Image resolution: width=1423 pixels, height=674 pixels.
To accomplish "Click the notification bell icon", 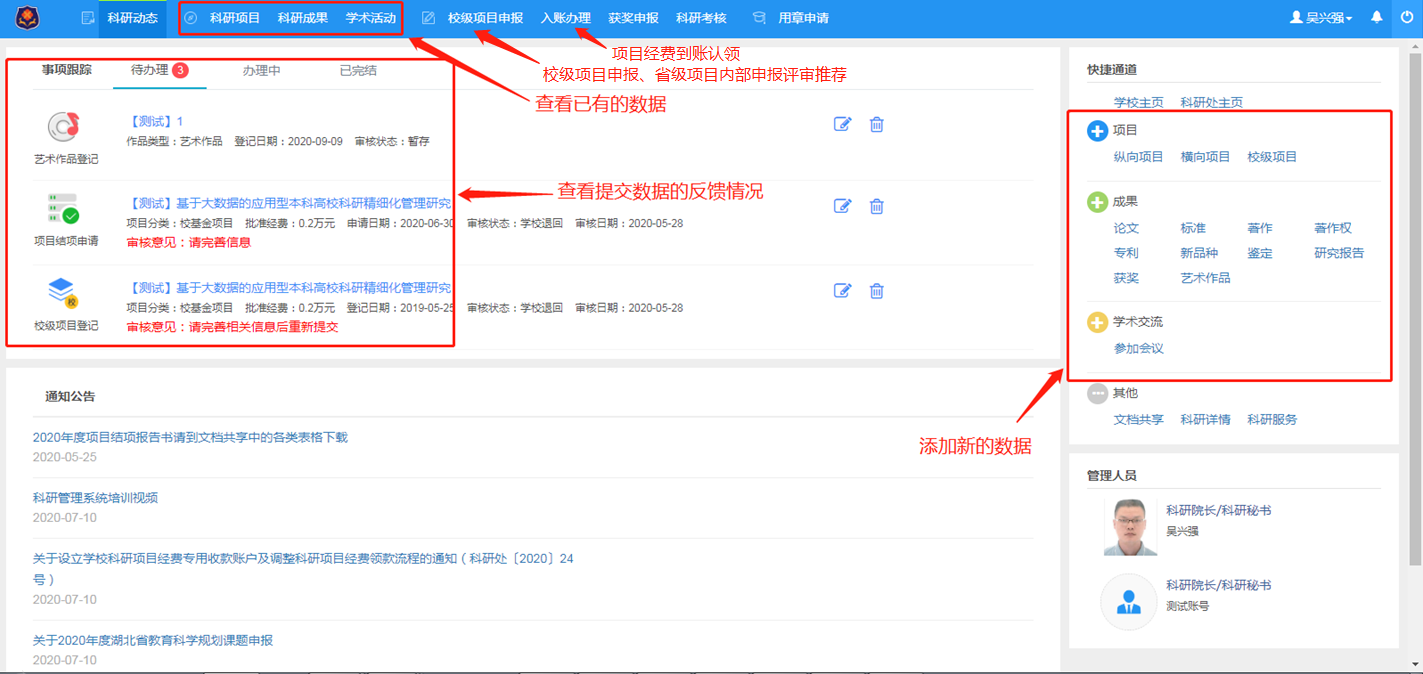I will click(1376, 18).
